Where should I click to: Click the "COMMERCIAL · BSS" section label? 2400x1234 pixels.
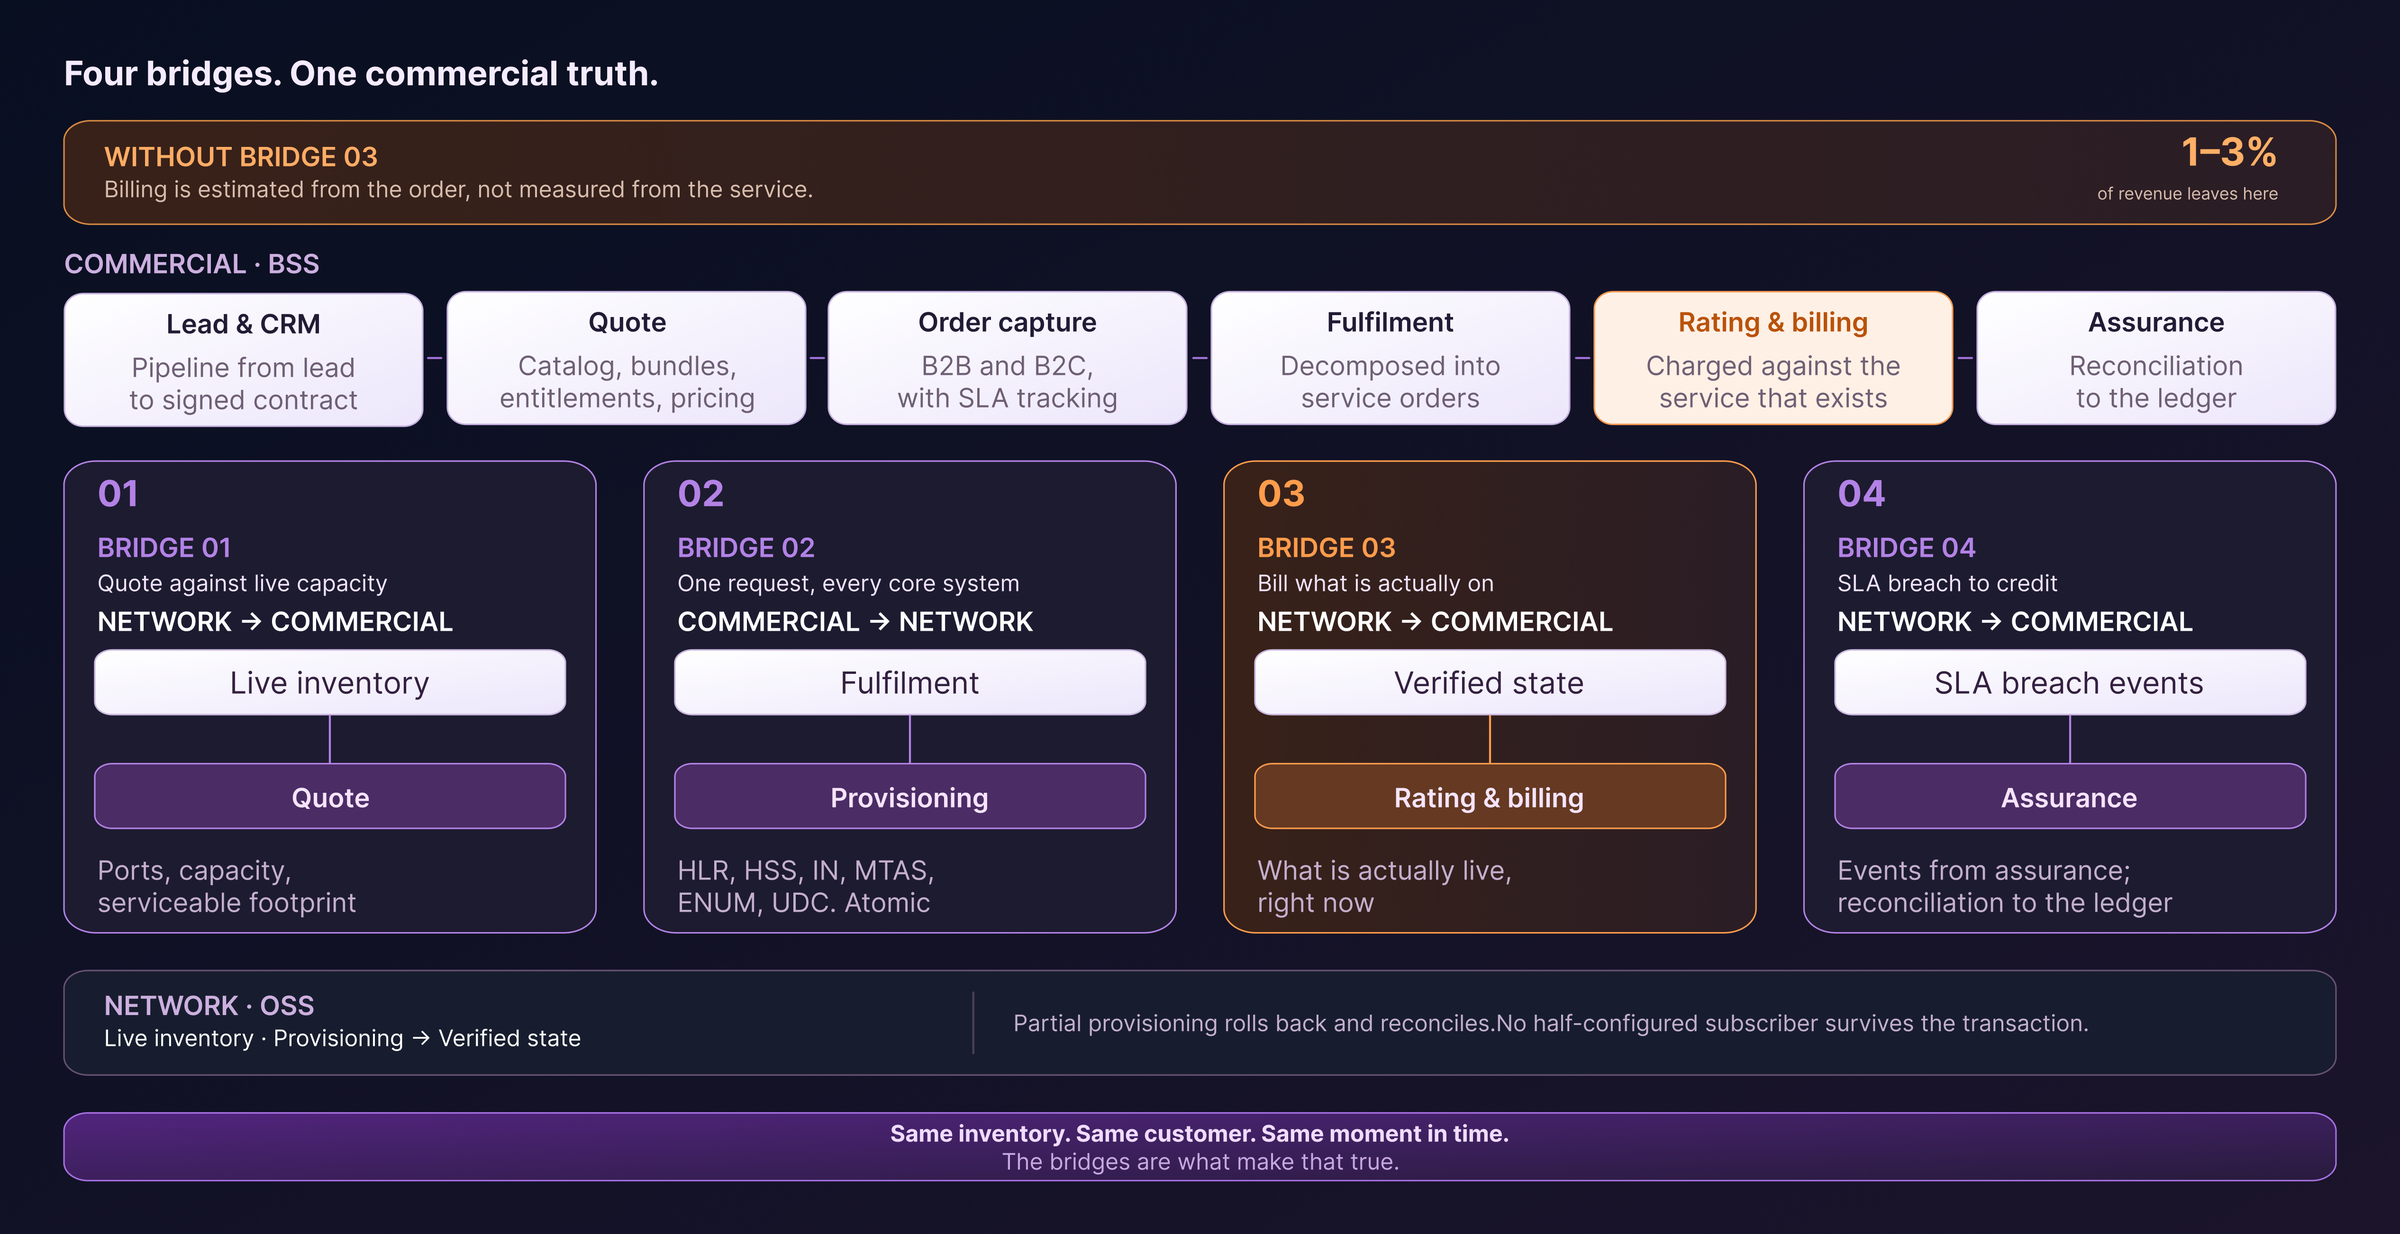[192, 264]
